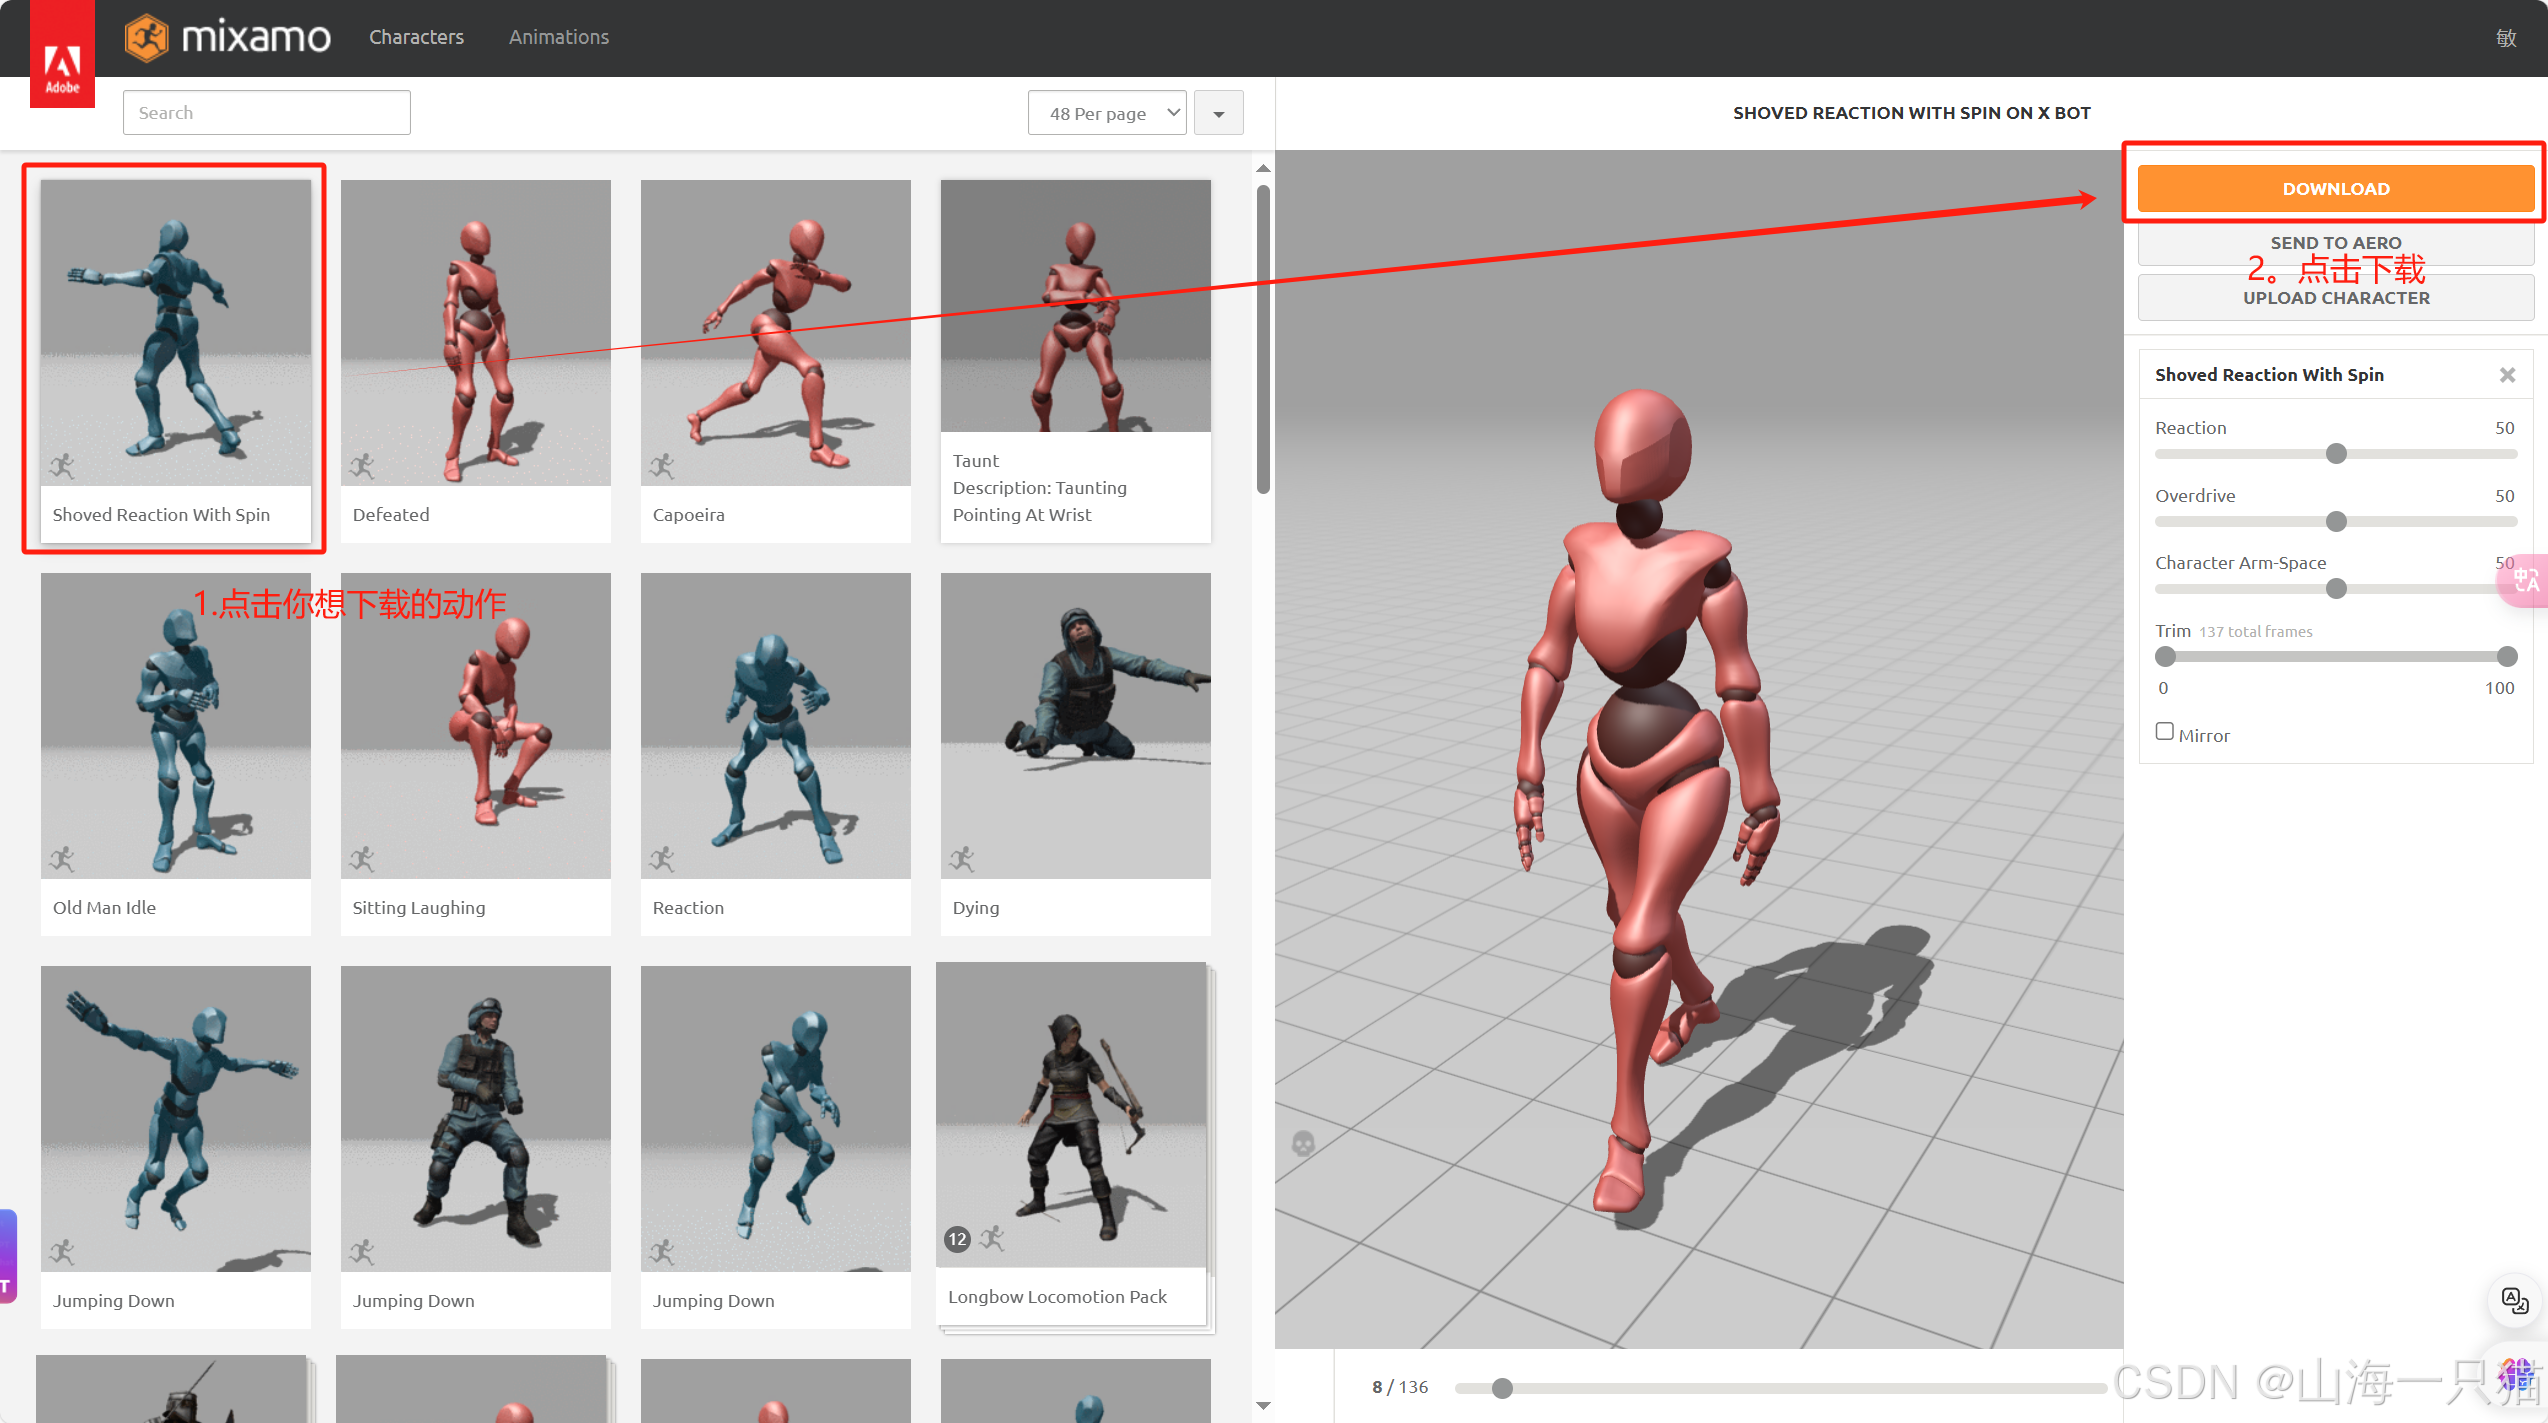Click the Trim end value 100

click(x=2500, y=688)
